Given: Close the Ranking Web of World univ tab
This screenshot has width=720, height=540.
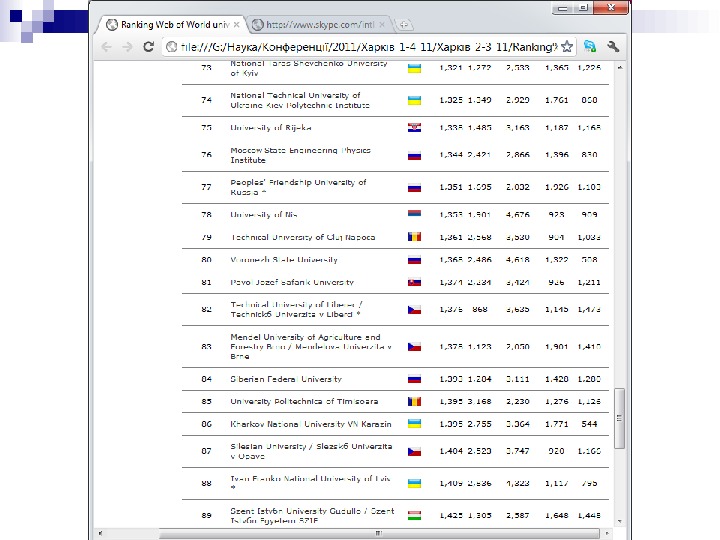Looking at the screenshot, I should click(x=236, y=25).
